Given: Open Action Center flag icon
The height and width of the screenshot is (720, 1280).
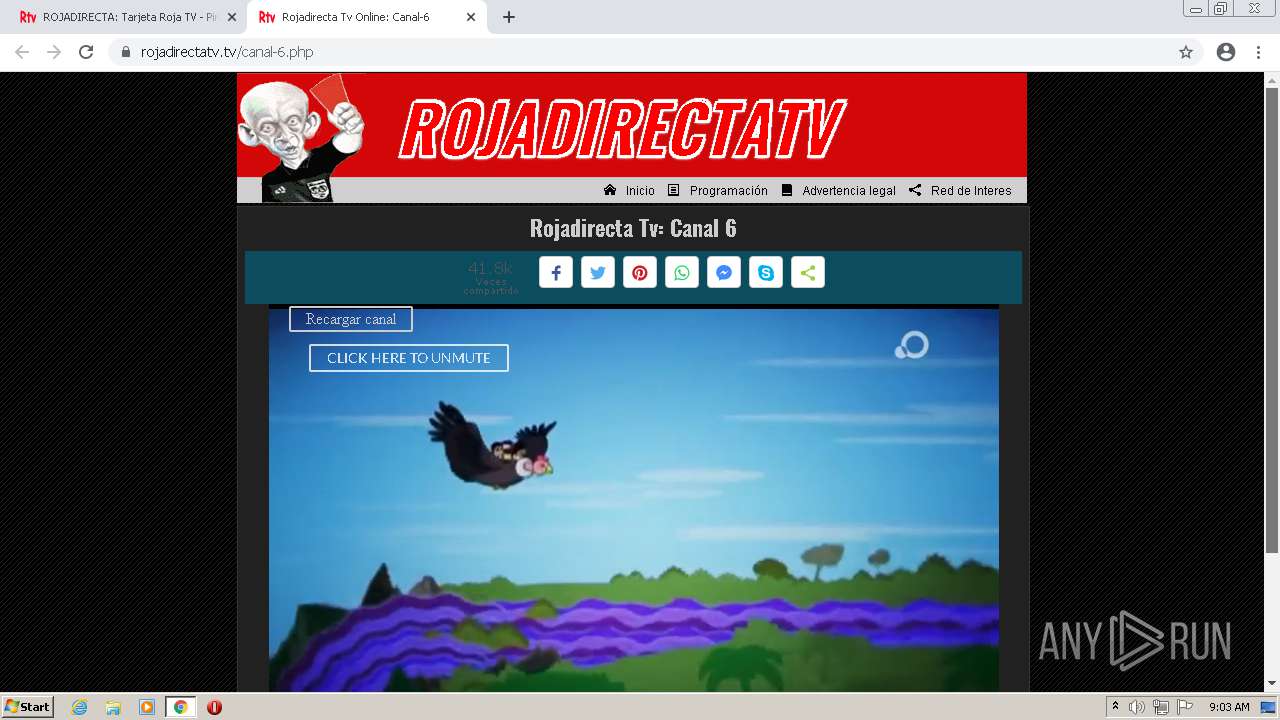Looking at the screenshot, I should click(x=1185, y=707).
